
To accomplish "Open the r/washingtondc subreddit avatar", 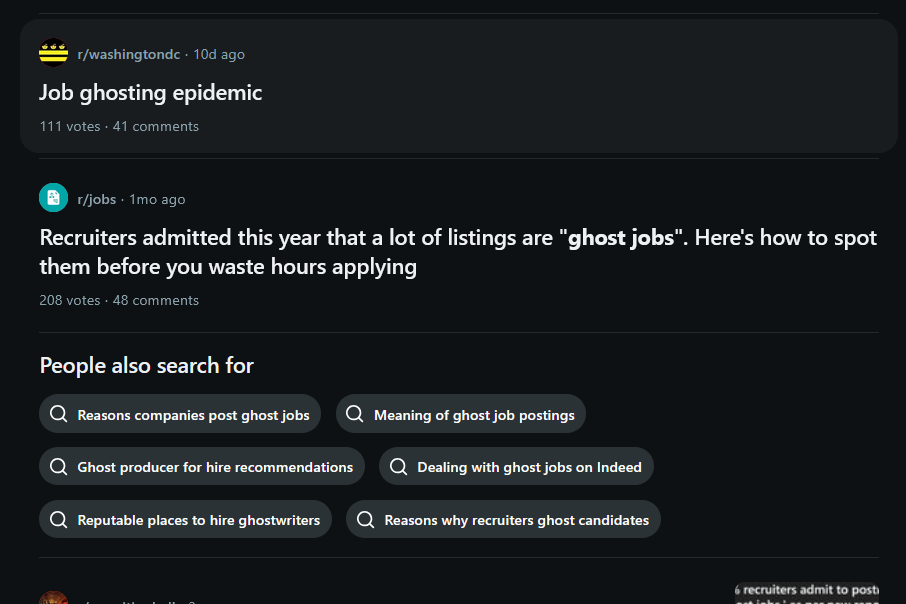I will click(53, 53).
